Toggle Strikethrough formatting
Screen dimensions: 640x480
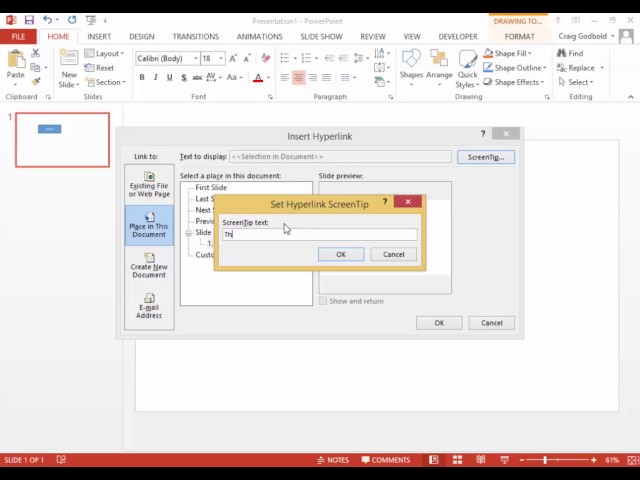[x=197, y=77]
